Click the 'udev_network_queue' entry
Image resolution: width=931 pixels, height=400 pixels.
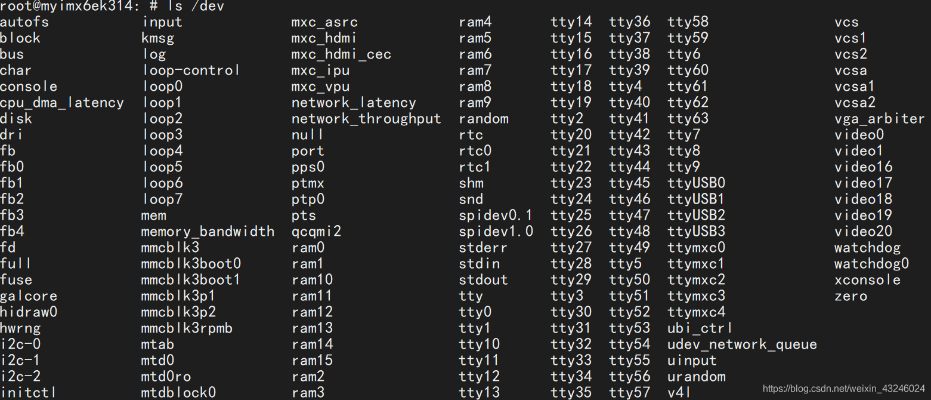click(742, 344)
